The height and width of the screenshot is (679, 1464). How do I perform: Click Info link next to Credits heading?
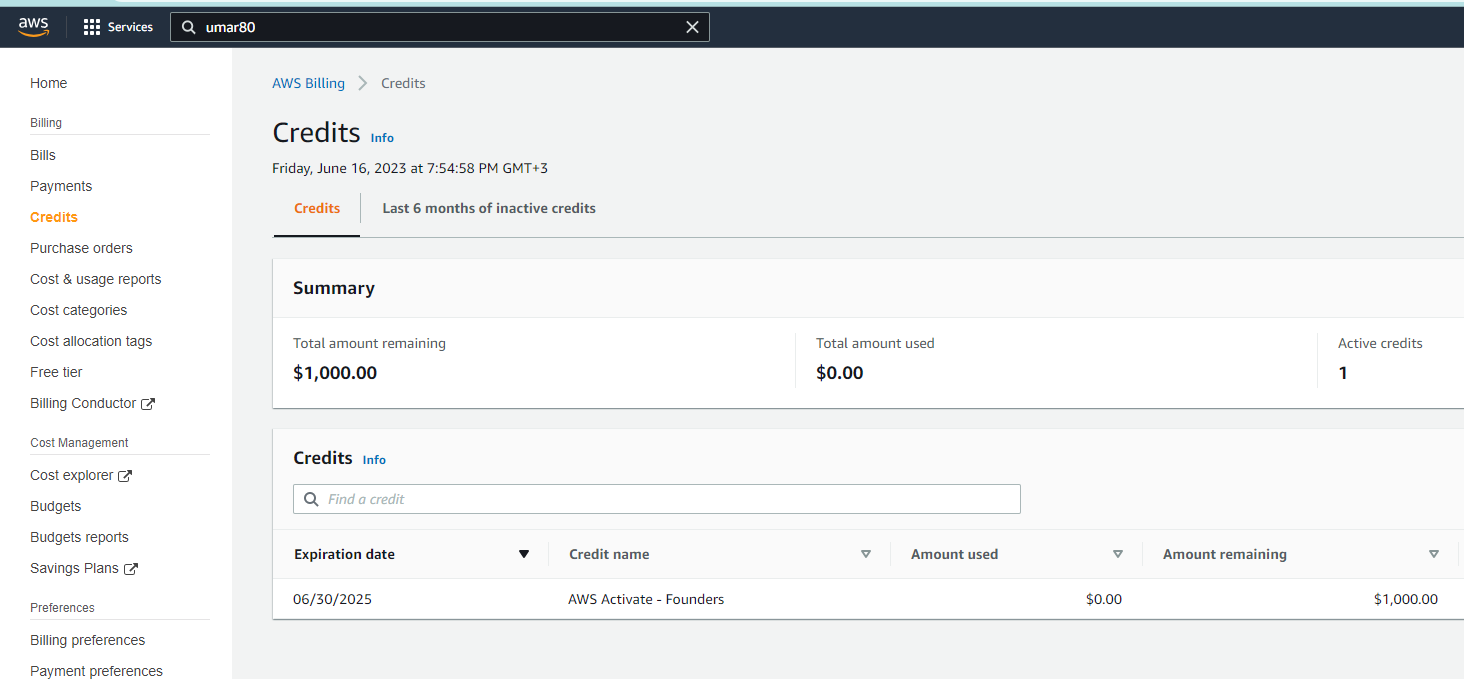(x=382, y=138)
